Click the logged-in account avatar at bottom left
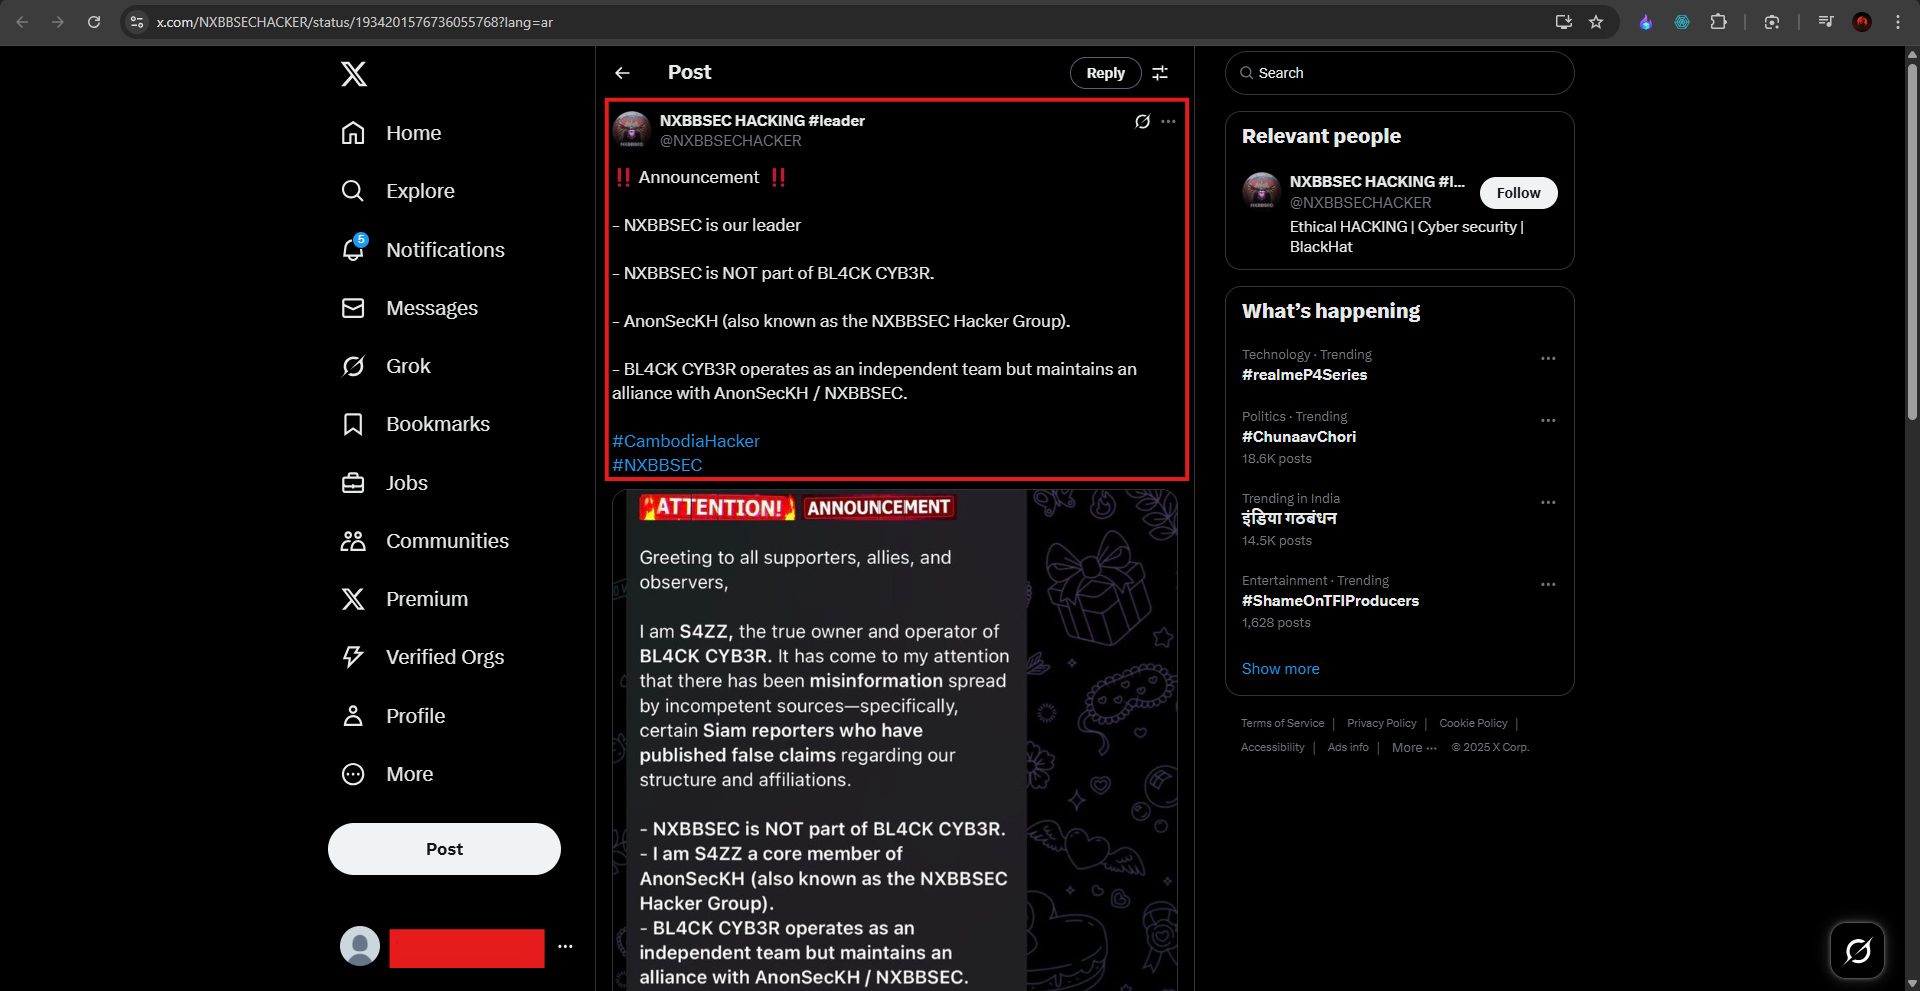 pyautogui.click(x=360, y=946)
